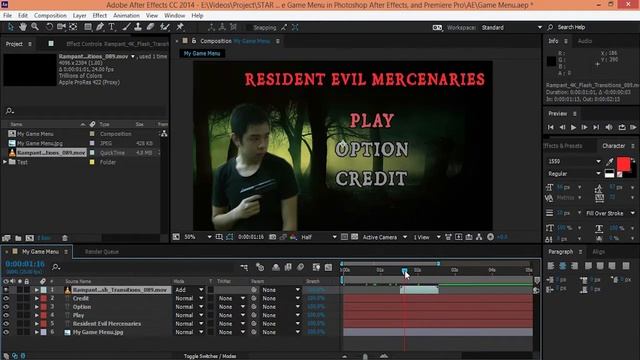
Task: Click the current time indicator playhead
Action: (x=404, y=271)
